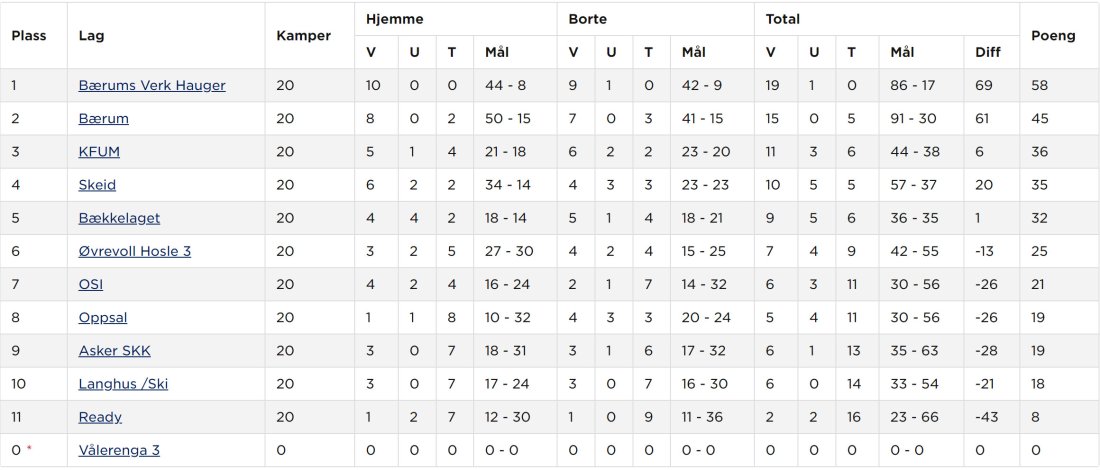
Task: Open the Langhus /Ski team link
Action: coord(123,384)
